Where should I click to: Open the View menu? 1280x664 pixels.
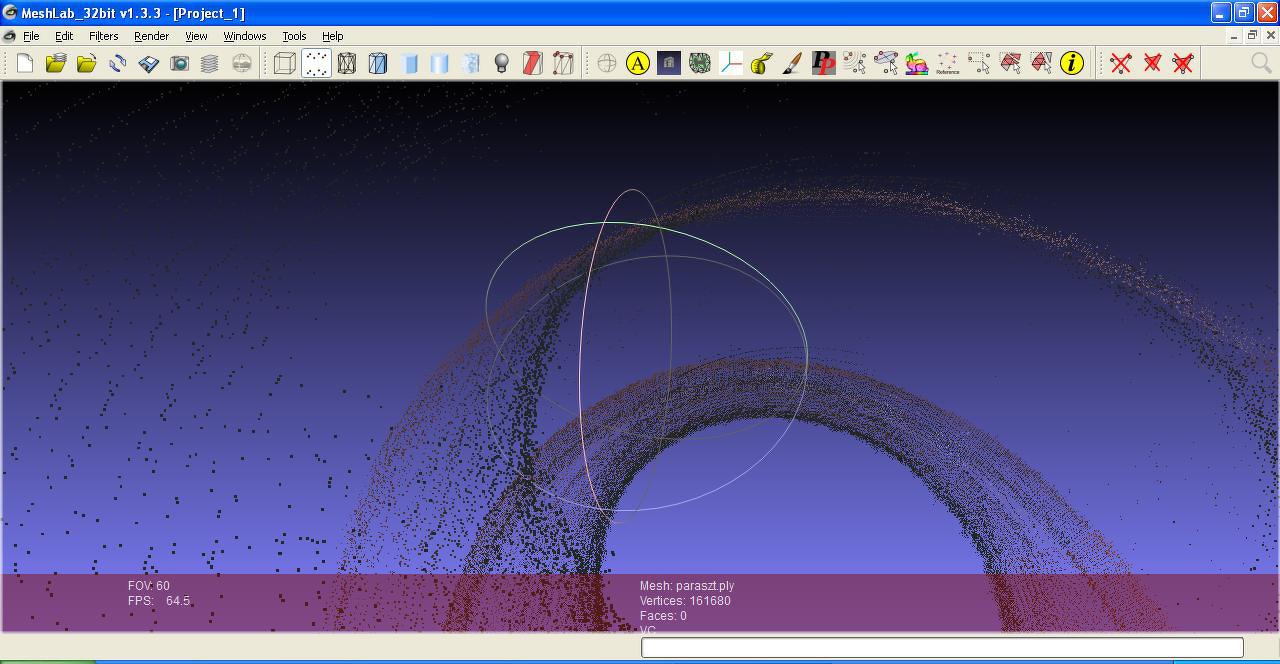(196, 36)
